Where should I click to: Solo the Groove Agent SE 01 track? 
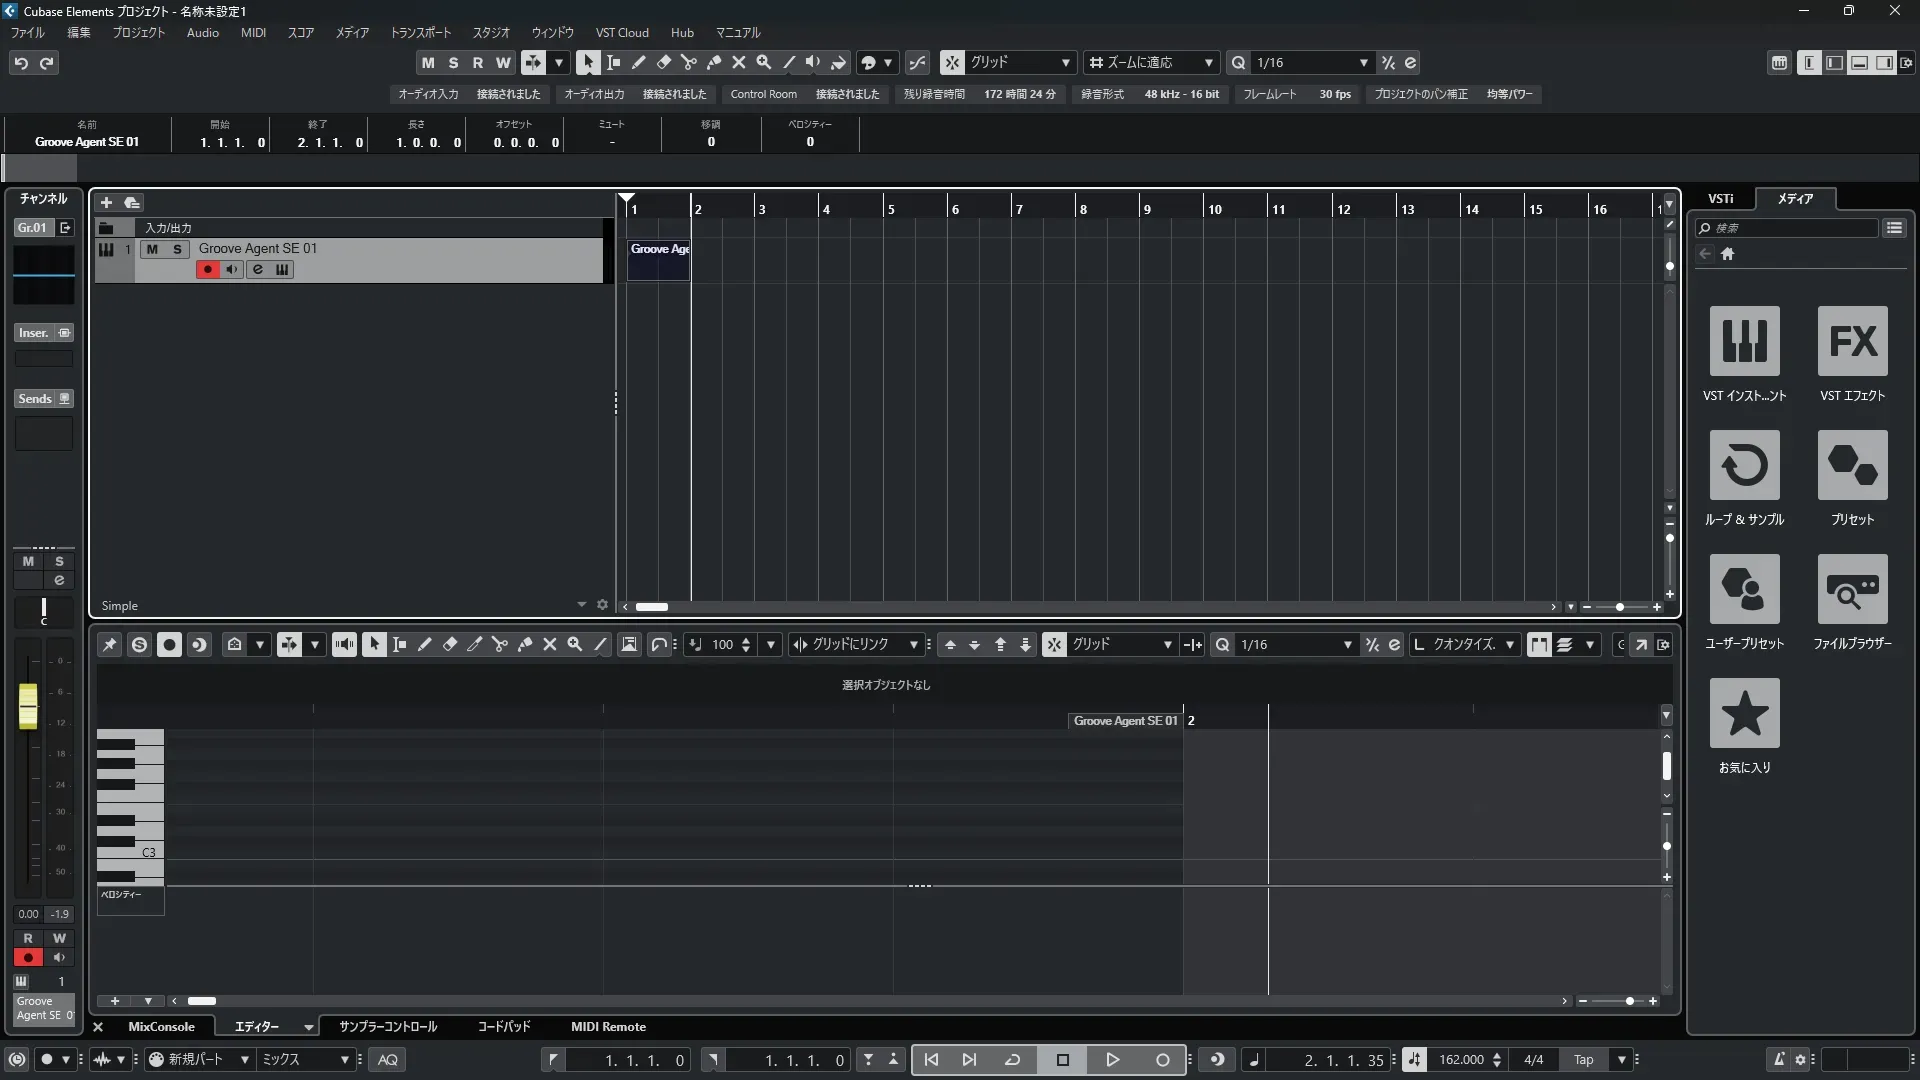click(x=177, y=249)
